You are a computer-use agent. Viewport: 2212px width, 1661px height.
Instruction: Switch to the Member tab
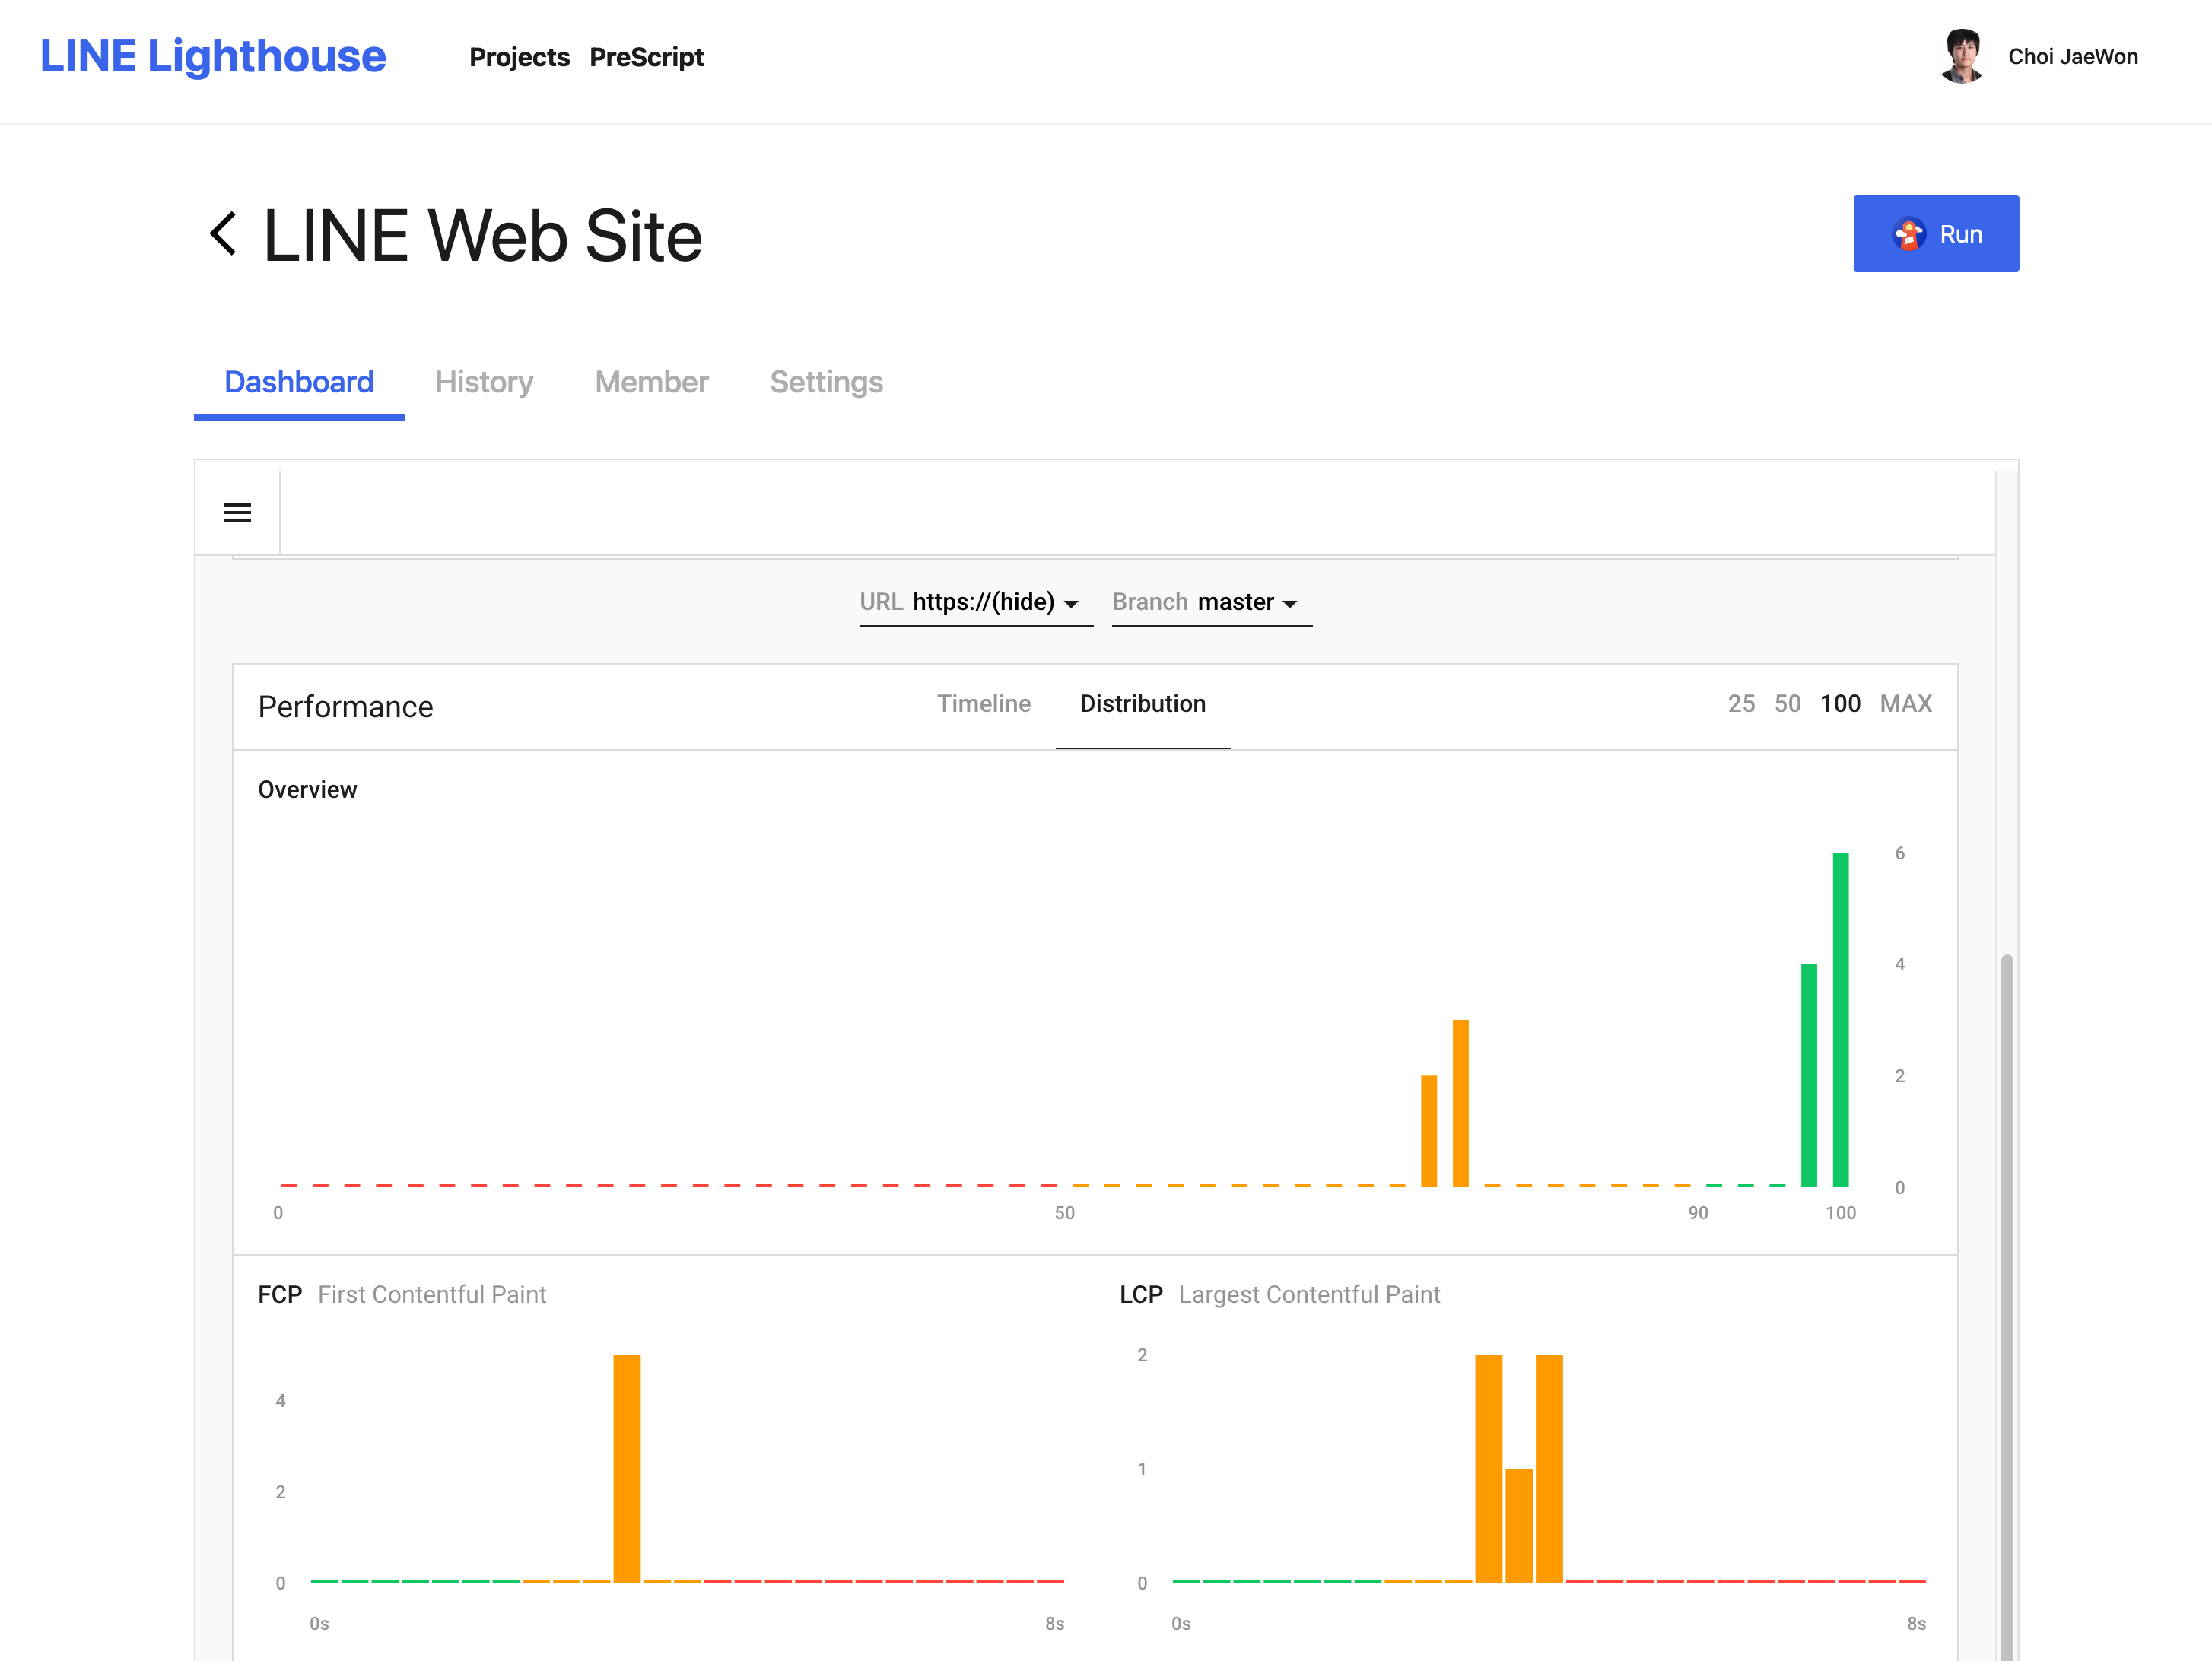pos(651,382)
